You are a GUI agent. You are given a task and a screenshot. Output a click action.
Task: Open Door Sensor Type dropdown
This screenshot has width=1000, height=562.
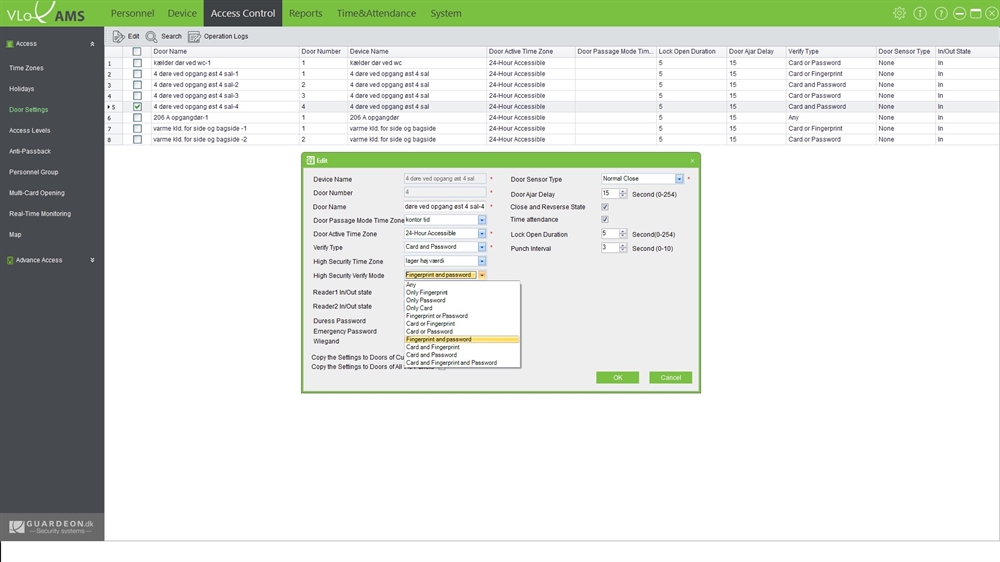pyautogui.click(x=679, y=179)
